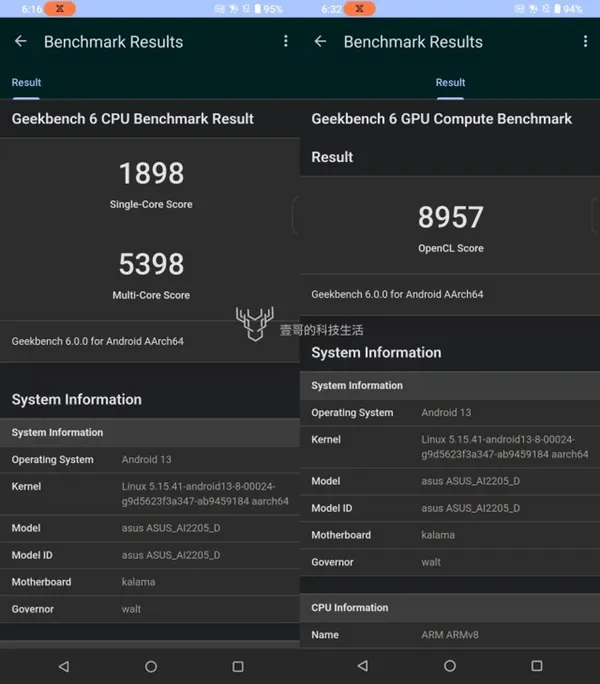The width and height of the screenshot is (600, 684).
Task: Tap Model ID row on right screen
Action: tap(450, 508)
